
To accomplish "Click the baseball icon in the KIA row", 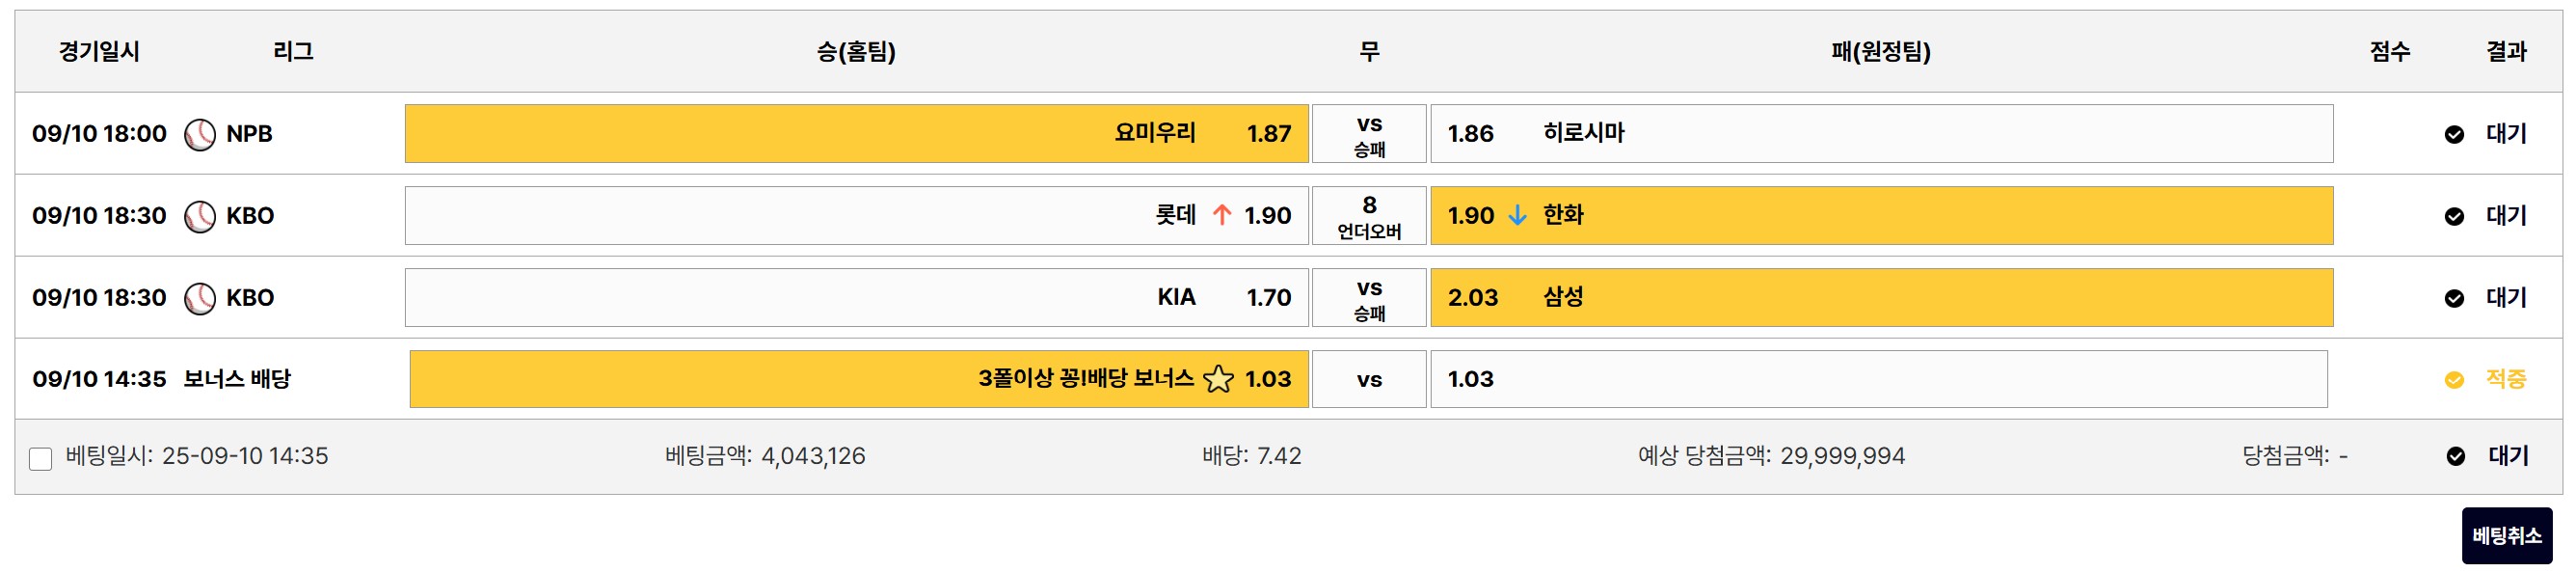I will [x=200, y=298].
